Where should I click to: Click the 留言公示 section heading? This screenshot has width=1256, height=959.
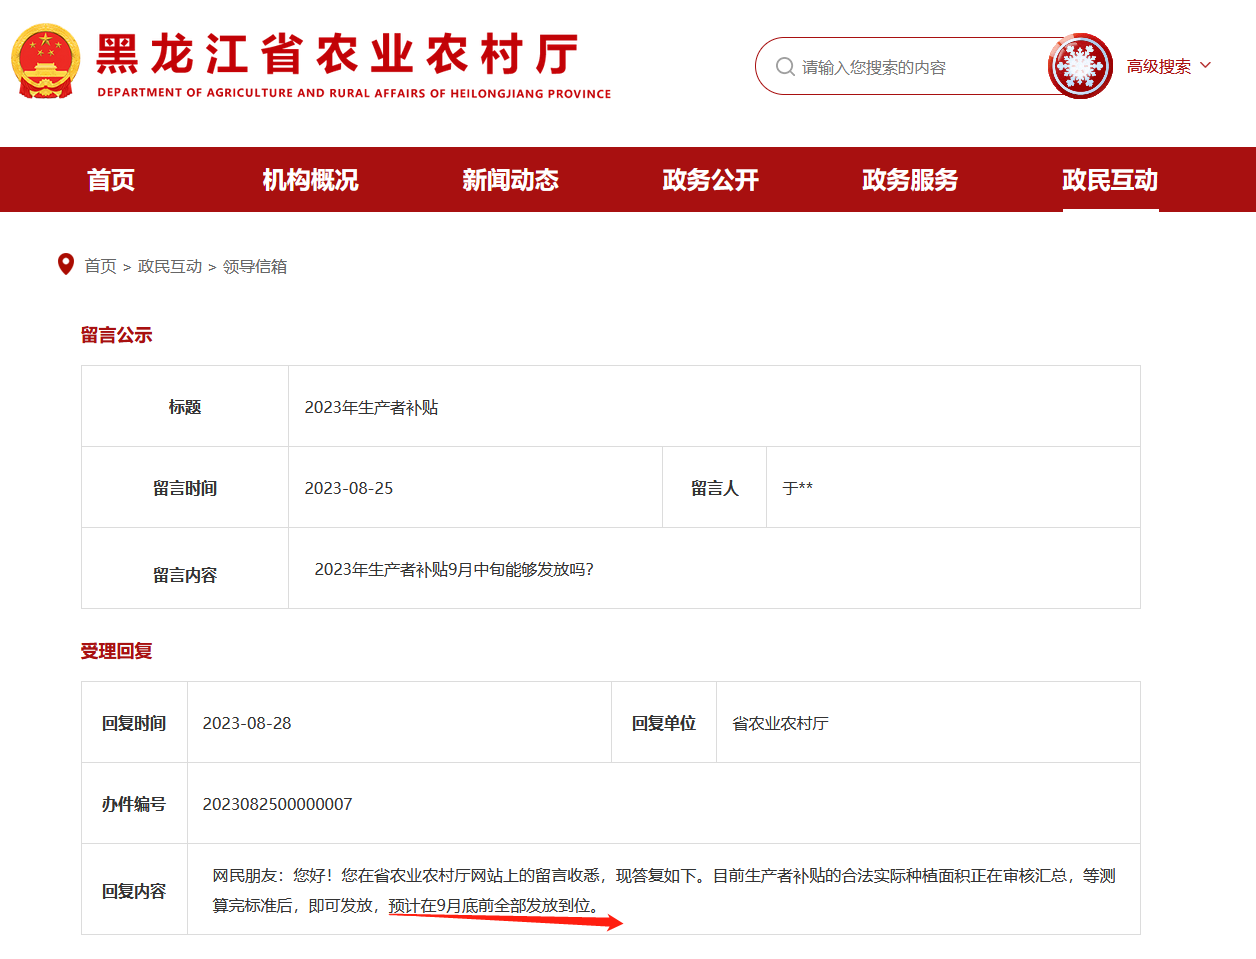(116, 335)
